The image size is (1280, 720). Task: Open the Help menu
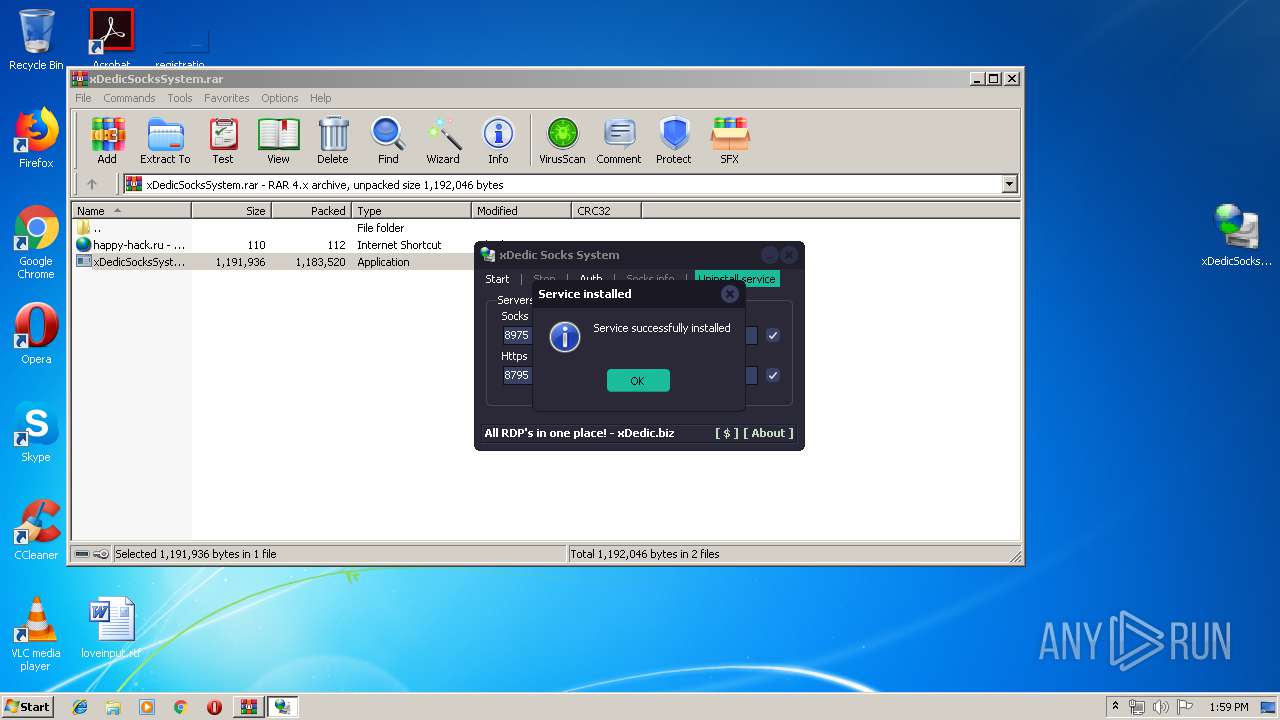(x=321, y=98)
